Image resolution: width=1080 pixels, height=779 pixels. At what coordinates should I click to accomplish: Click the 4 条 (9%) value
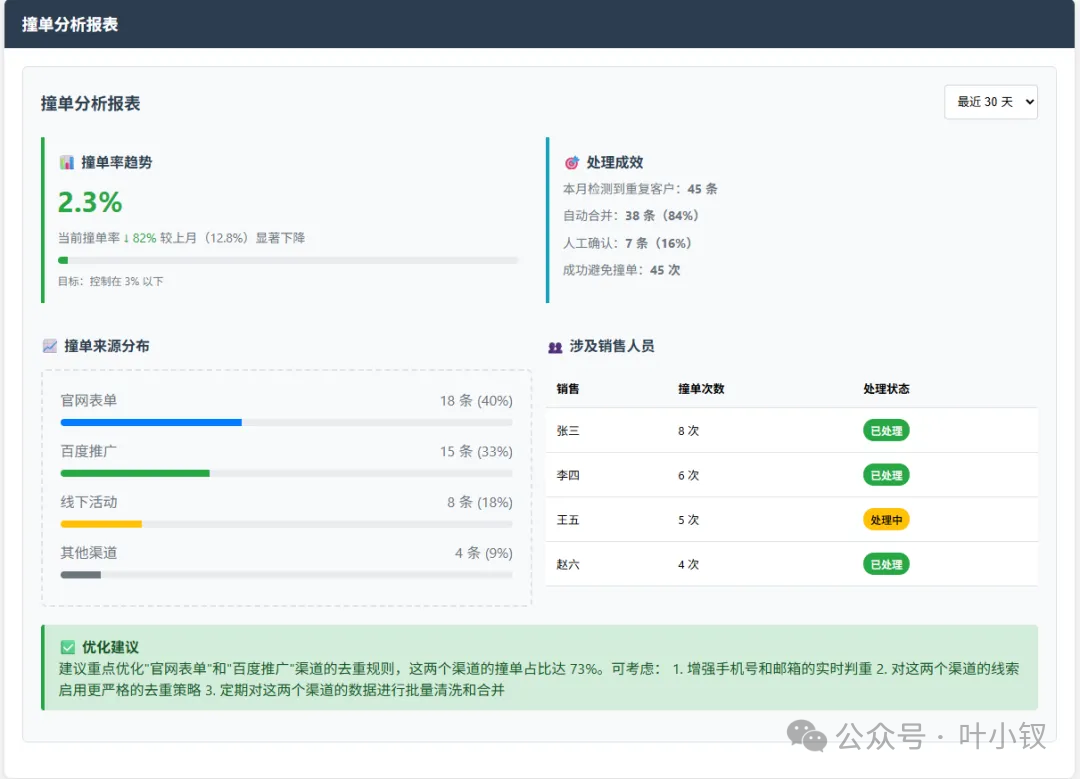tap(484, 553)
